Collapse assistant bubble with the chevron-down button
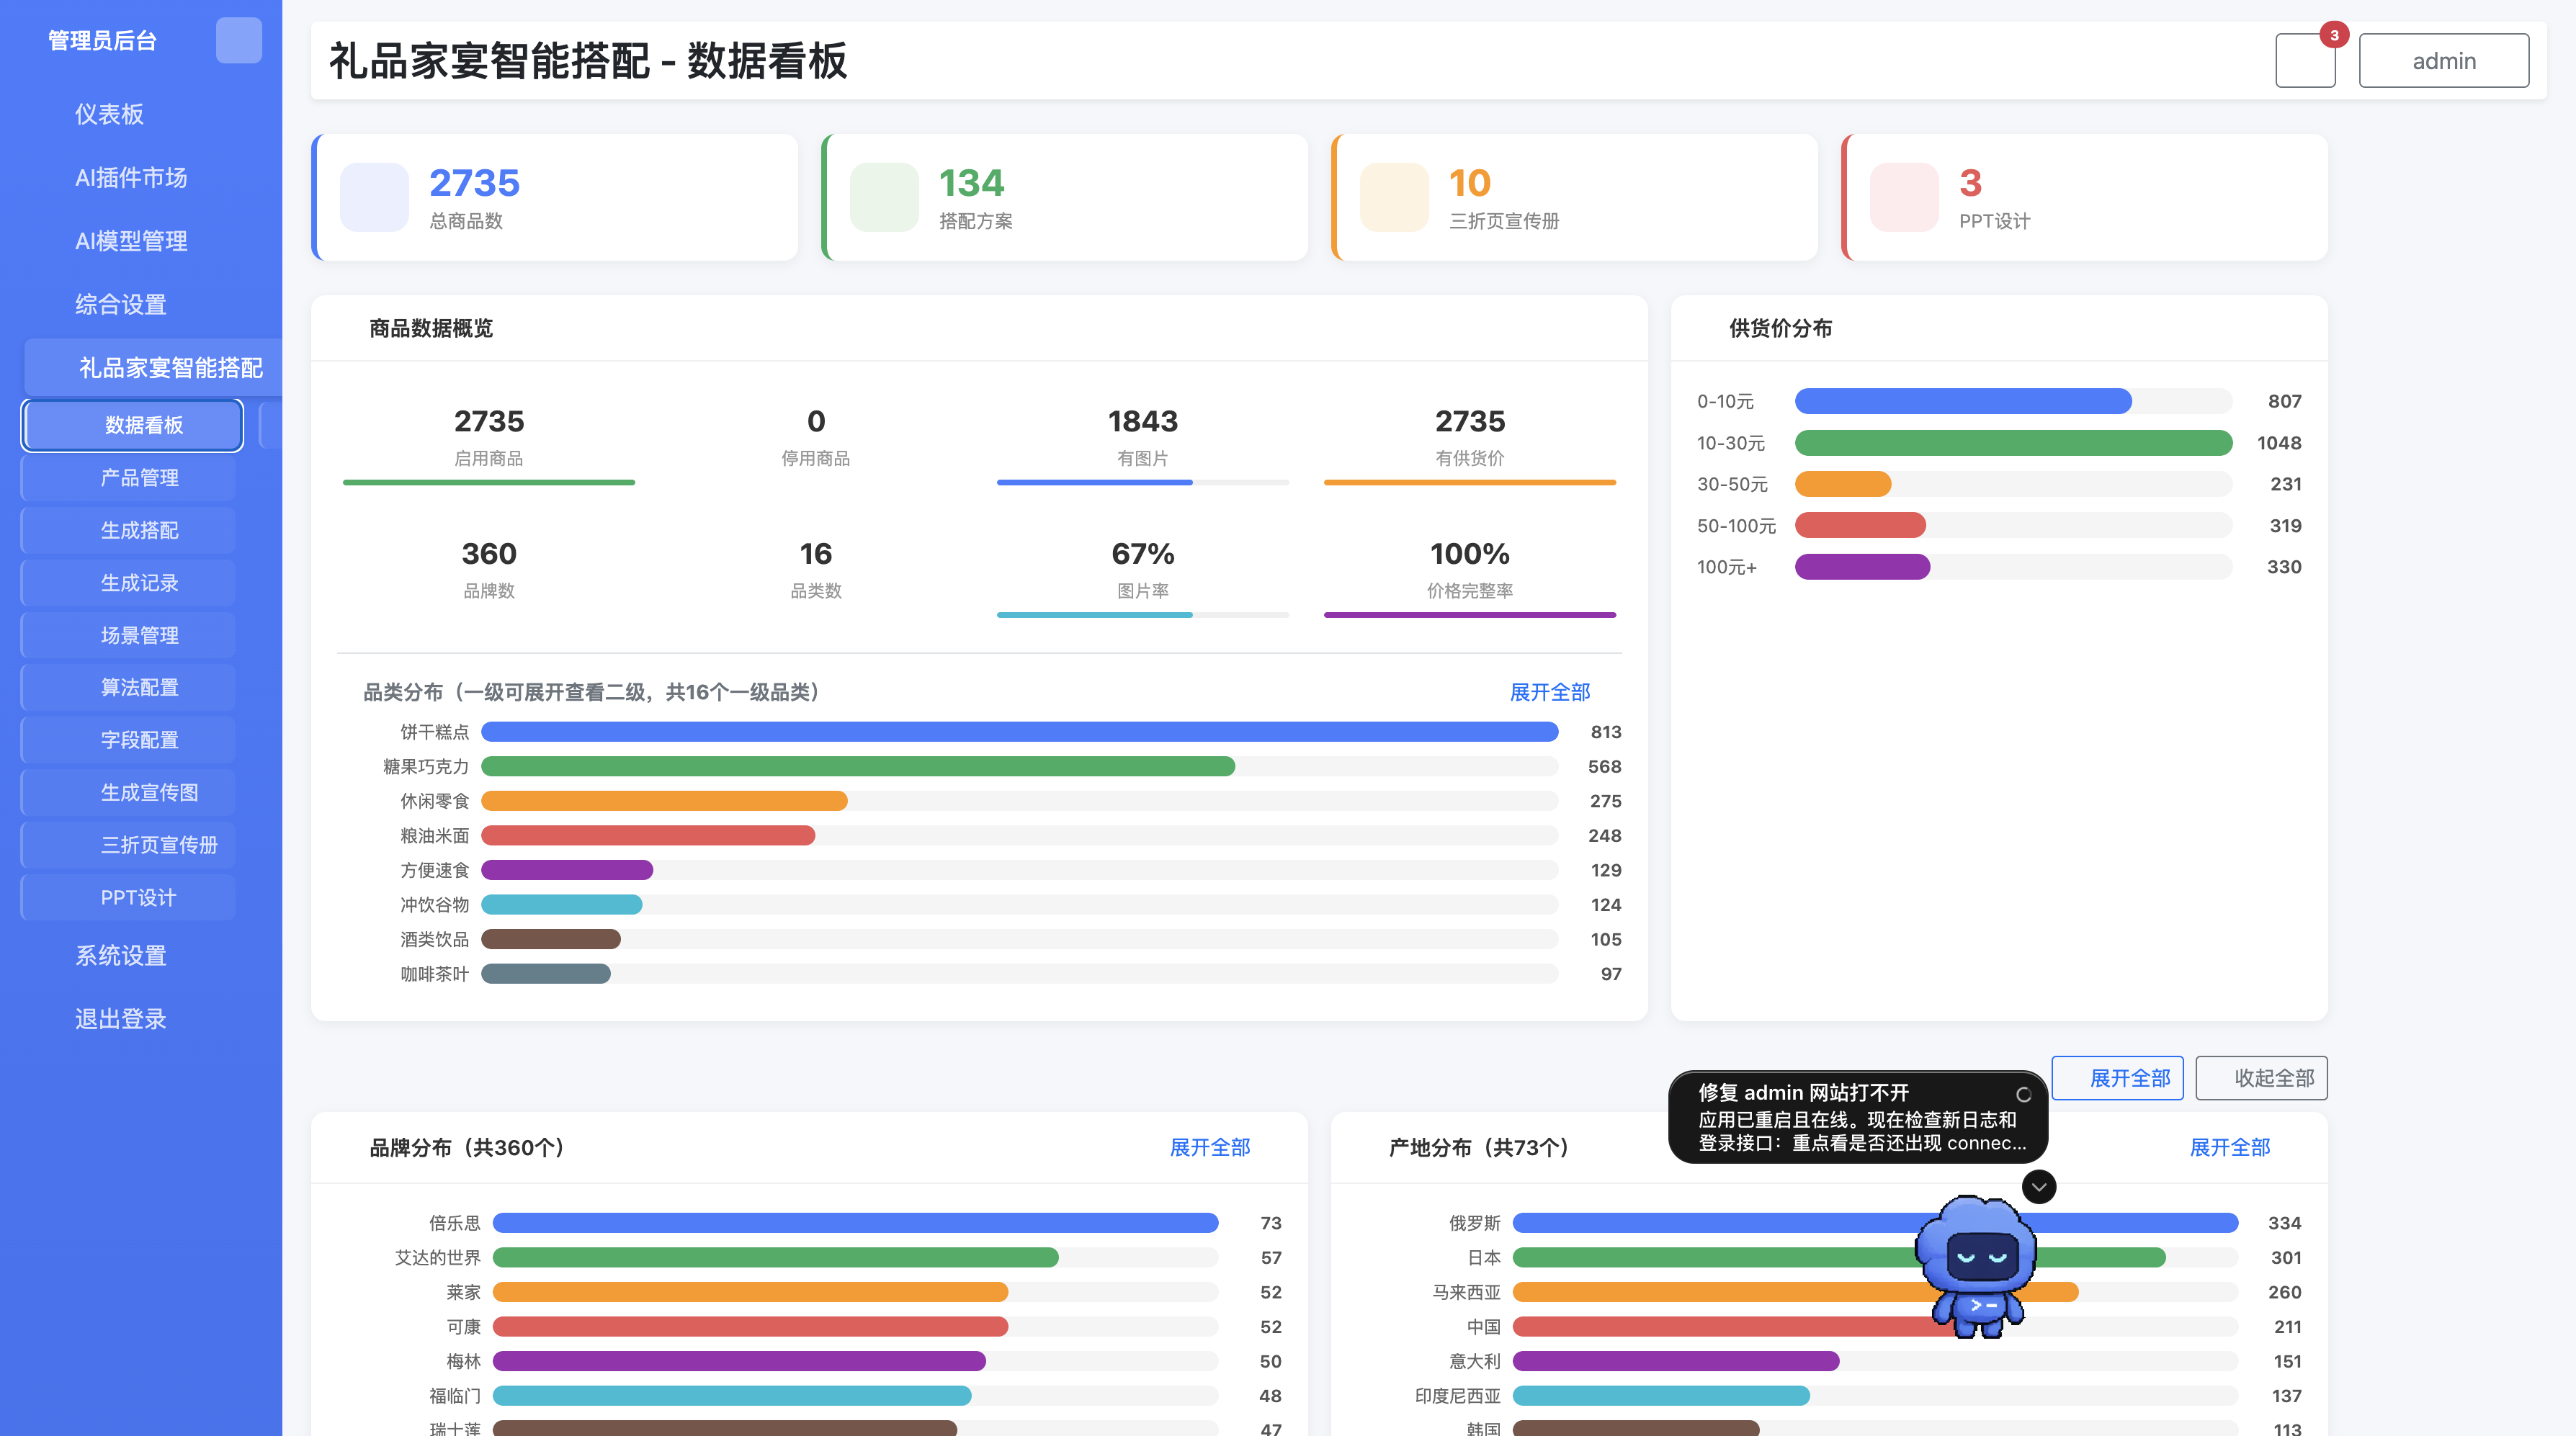This screenshot has height=1436, width=2576. 2039,1187
